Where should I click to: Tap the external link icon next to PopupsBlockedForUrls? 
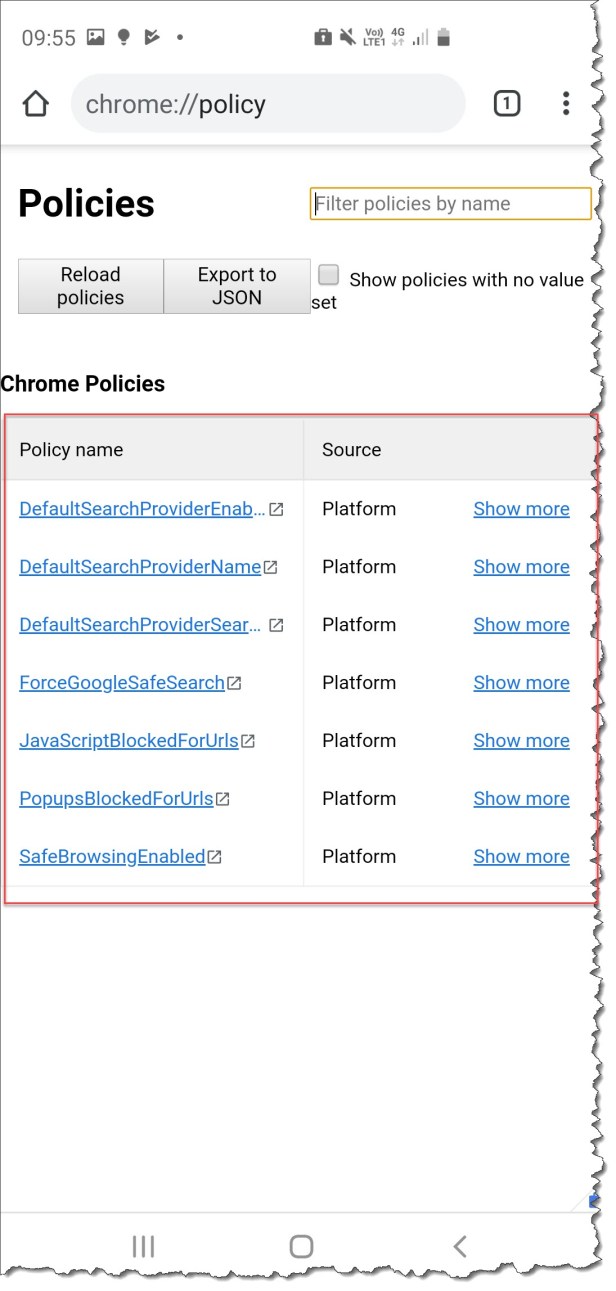(x=222, y=798)
